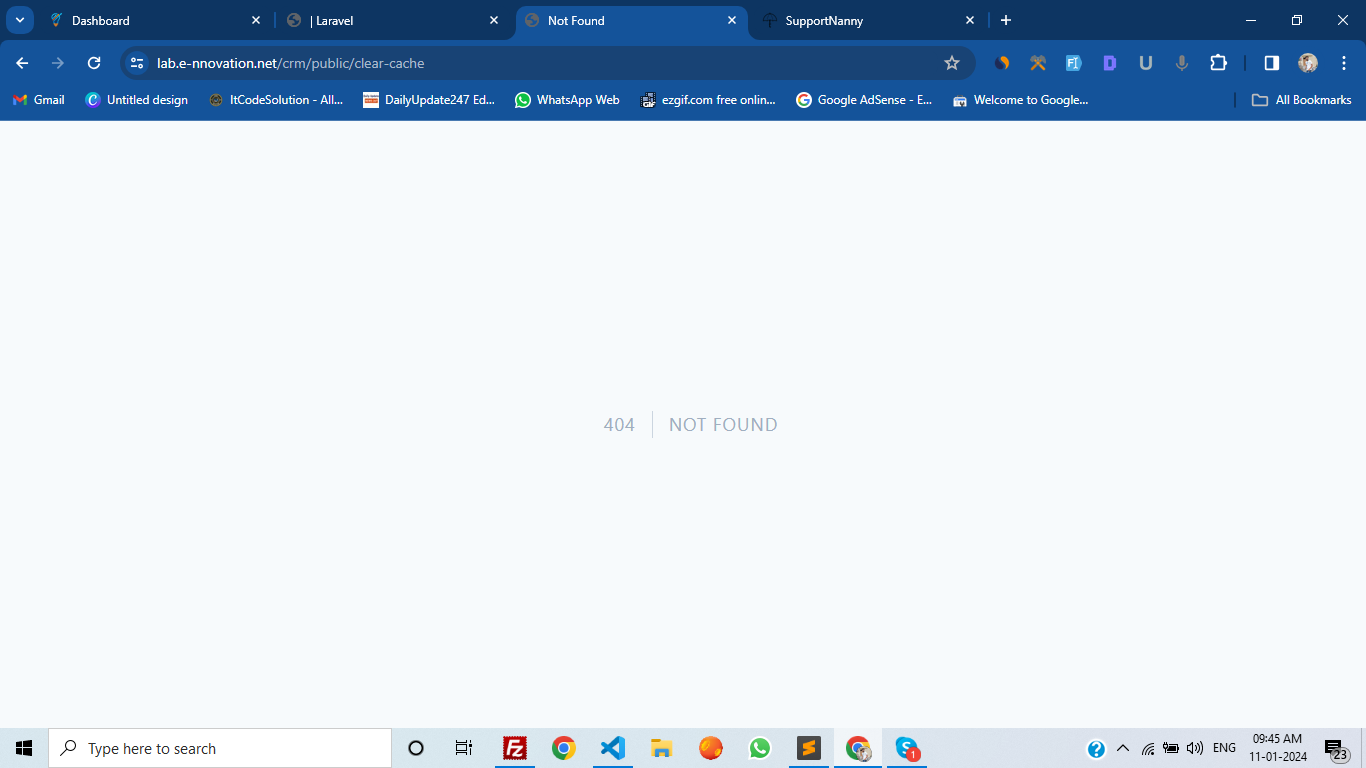Screen dimensions: 1366x768
Task: Open Visual Studio Code from taskbar
Action: (613, 748)
